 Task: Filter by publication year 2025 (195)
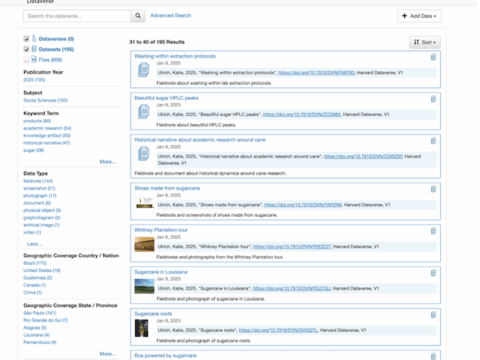(34, 80)
